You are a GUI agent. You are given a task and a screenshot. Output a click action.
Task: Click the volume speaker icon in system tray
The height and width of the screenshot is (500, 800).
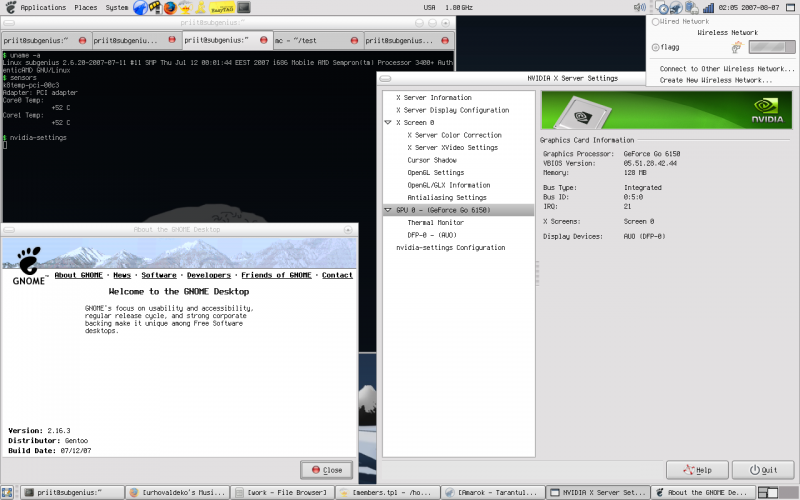pyautogui.click(x=639, y=7)
